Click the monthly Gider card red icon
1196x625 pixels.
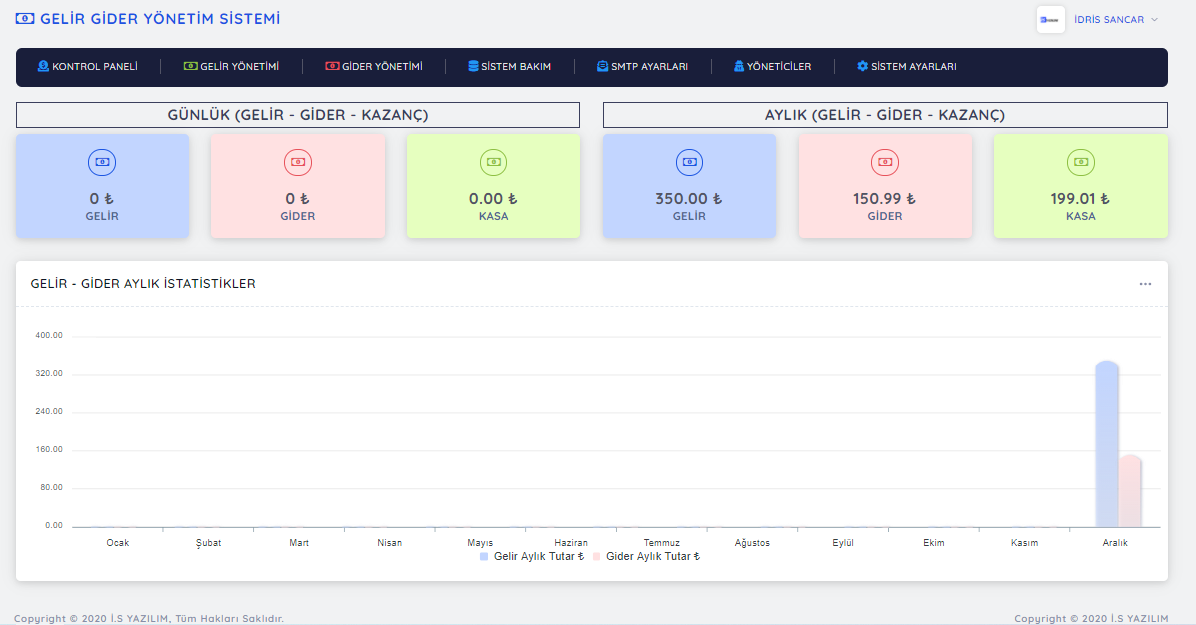(885, 162)
